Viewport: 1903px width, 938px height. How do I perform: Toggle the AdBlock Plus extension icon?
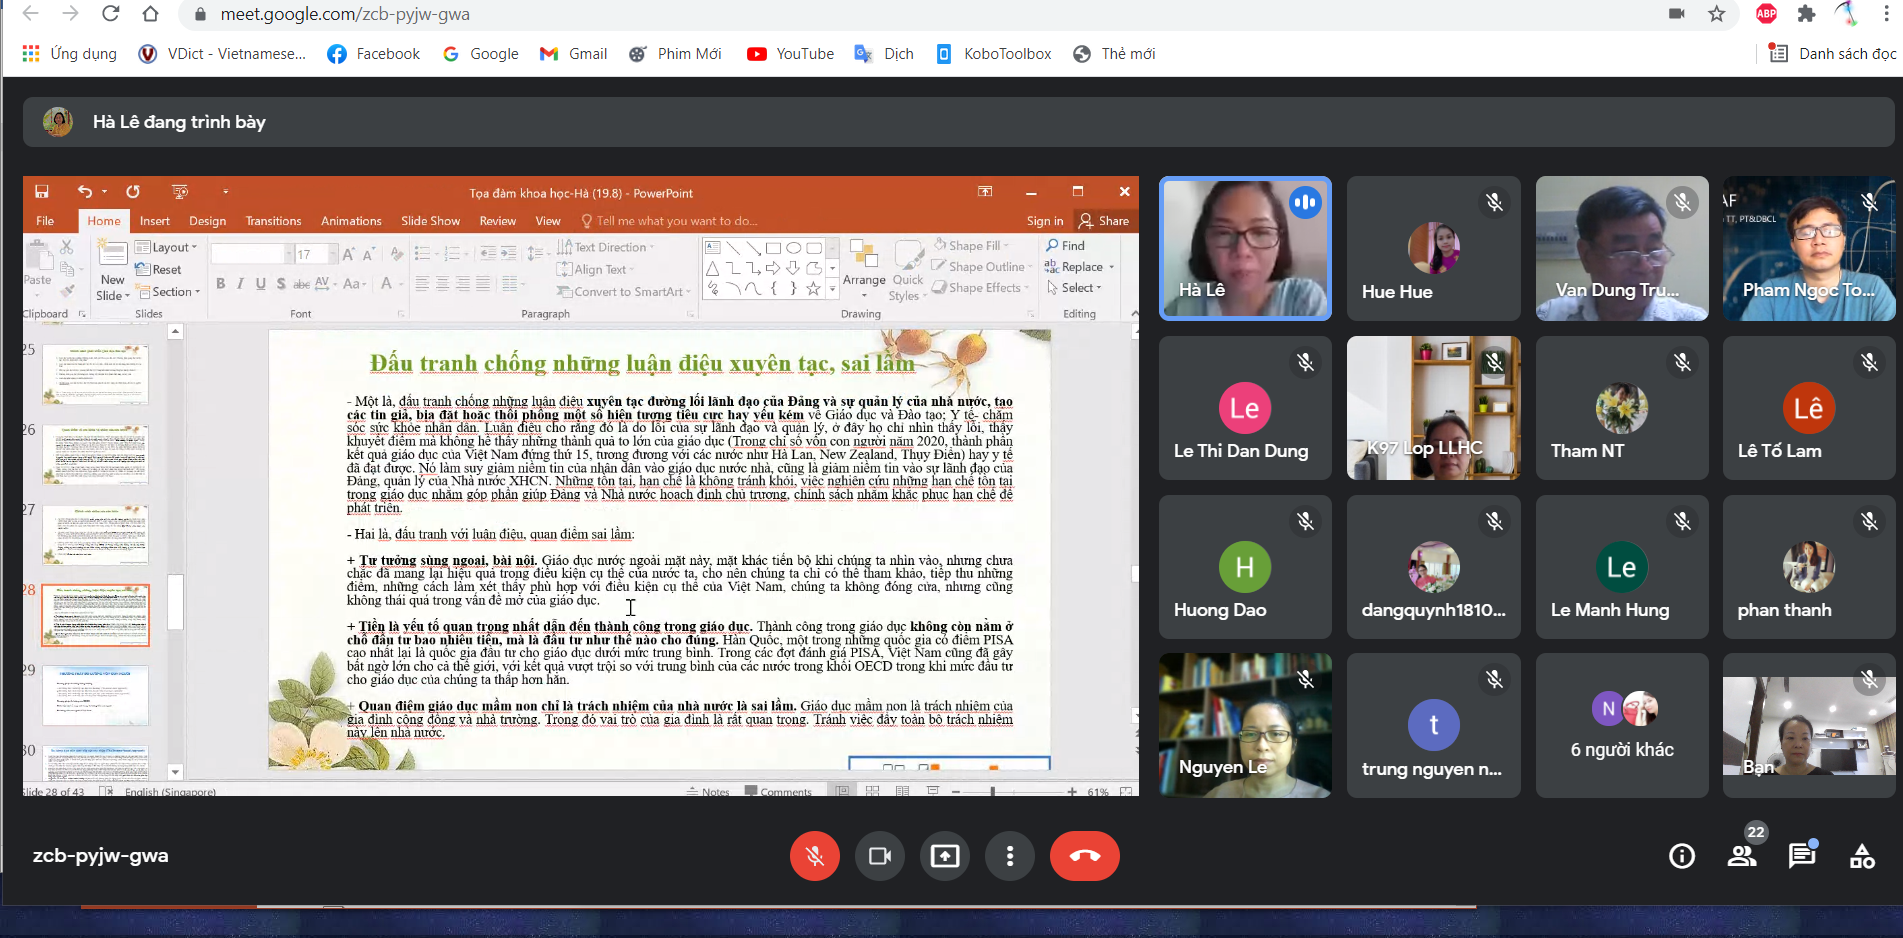pos(1767,14)
